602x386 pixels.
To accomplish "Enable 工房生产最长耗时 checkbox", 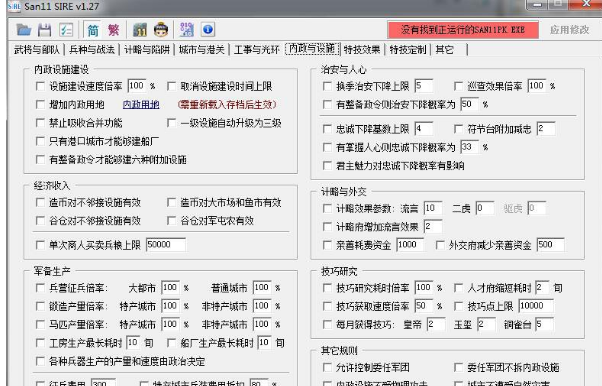I will coord(40,343).
